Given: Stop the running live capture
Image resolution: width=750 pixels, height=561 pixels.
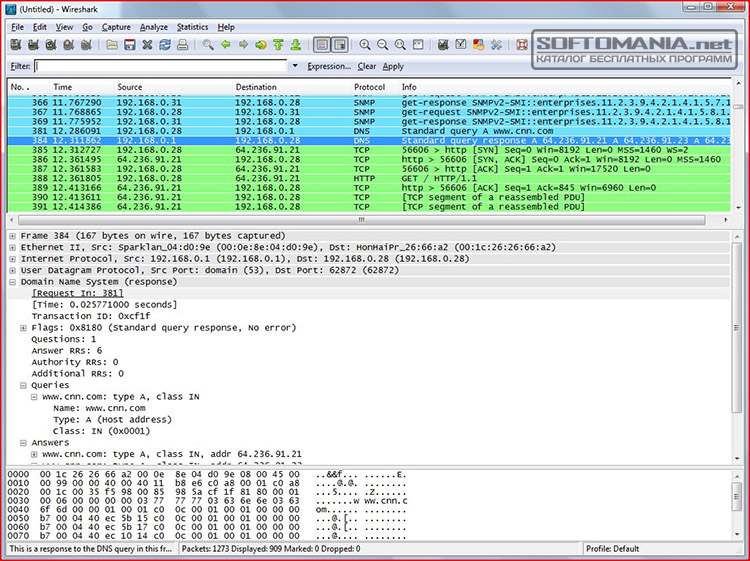Looking at the screenshot, I should click(69, 45).
